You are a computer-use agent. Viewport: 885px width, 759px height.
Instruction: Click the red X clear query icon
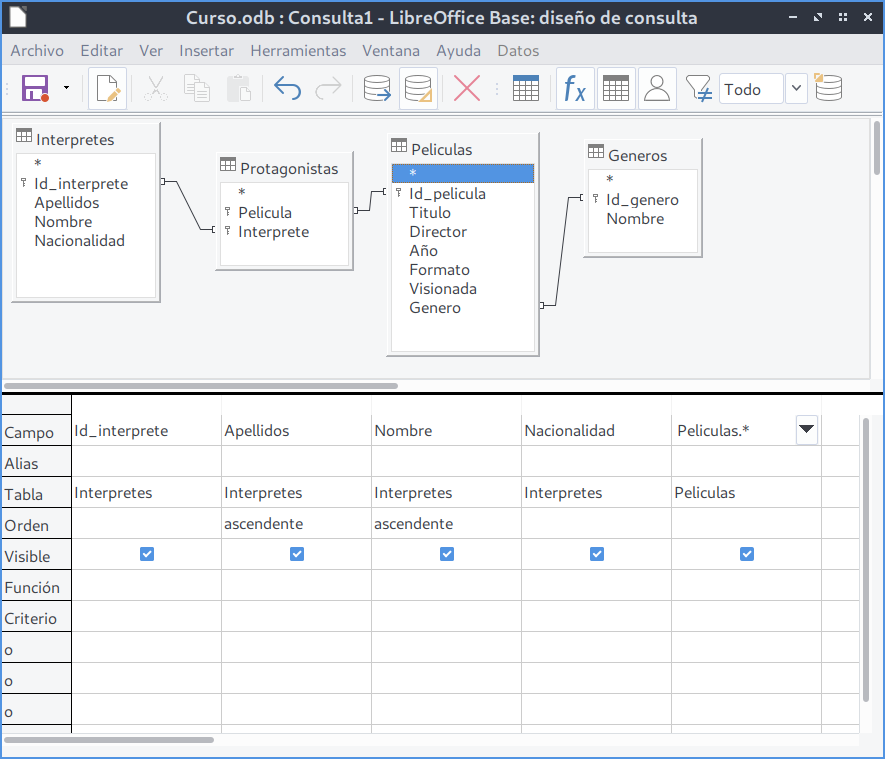[466, 89]
